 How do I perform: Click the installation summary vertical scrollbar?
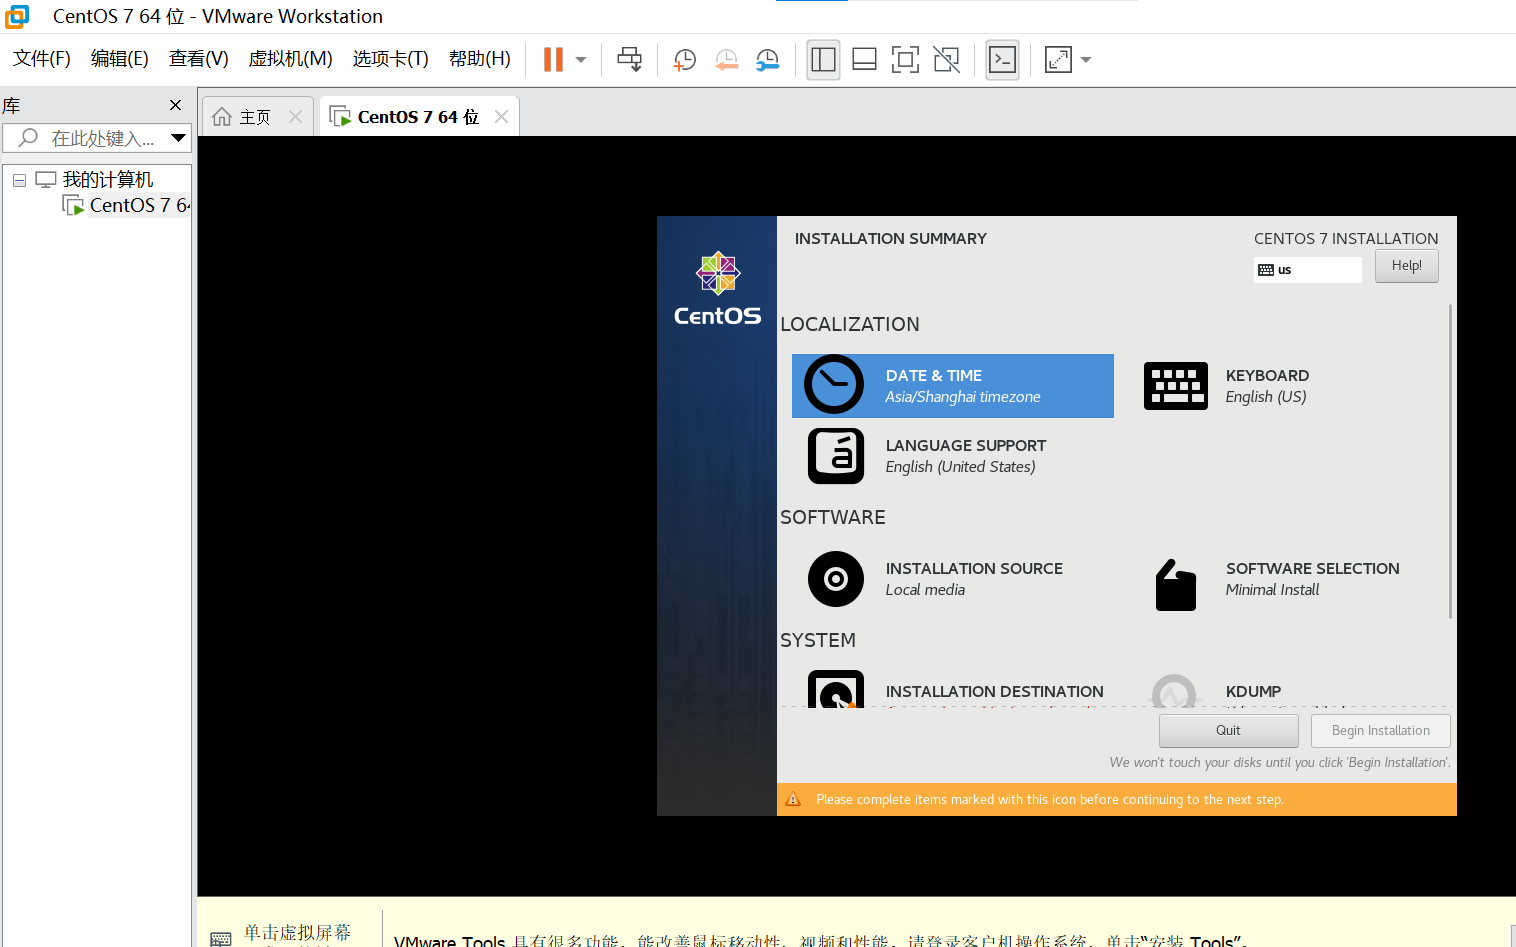pyautogui.click(x=1450, y=462)
